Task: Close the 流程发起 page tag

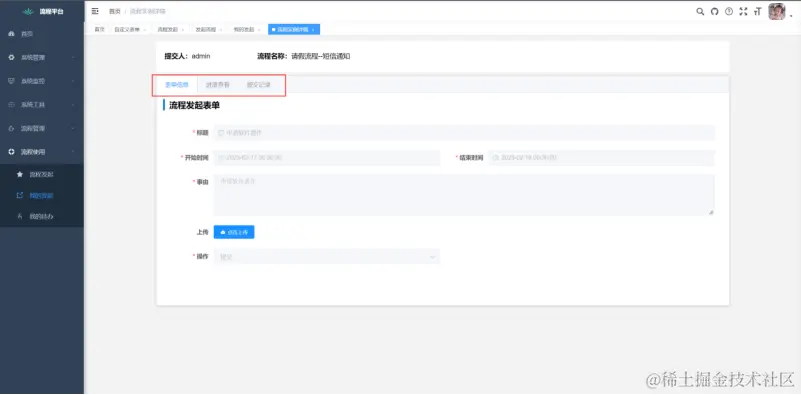Action: pyautogui.click(x=183, y=30)
